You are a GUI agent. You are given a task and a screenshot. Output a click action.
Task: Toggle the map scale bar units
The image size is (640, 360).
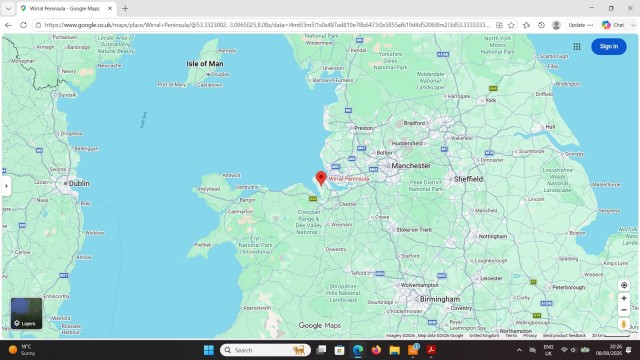coord(611,336)
